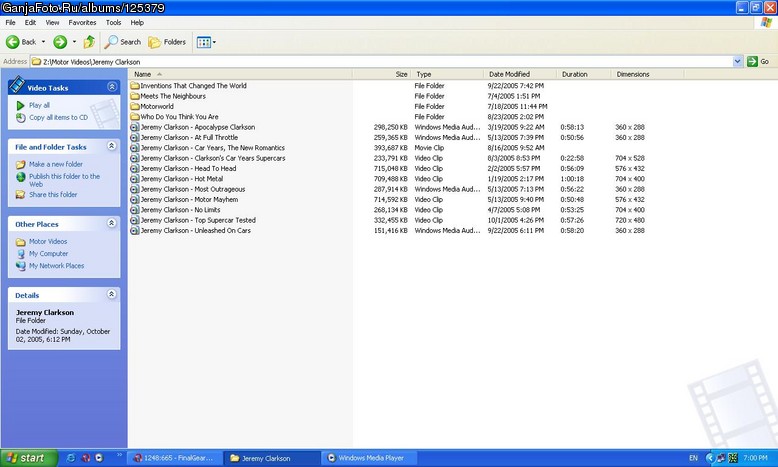The image size is (778, 467).
Task: Open the Favorites menu
Action: coord(82,22)
